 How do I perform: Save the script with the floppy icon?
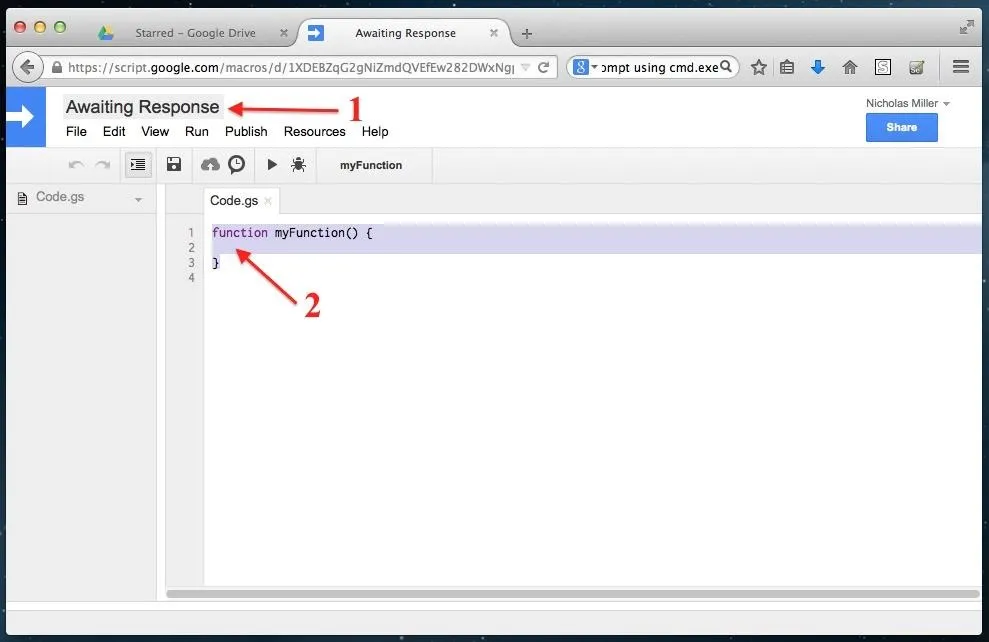click(173, 165)
